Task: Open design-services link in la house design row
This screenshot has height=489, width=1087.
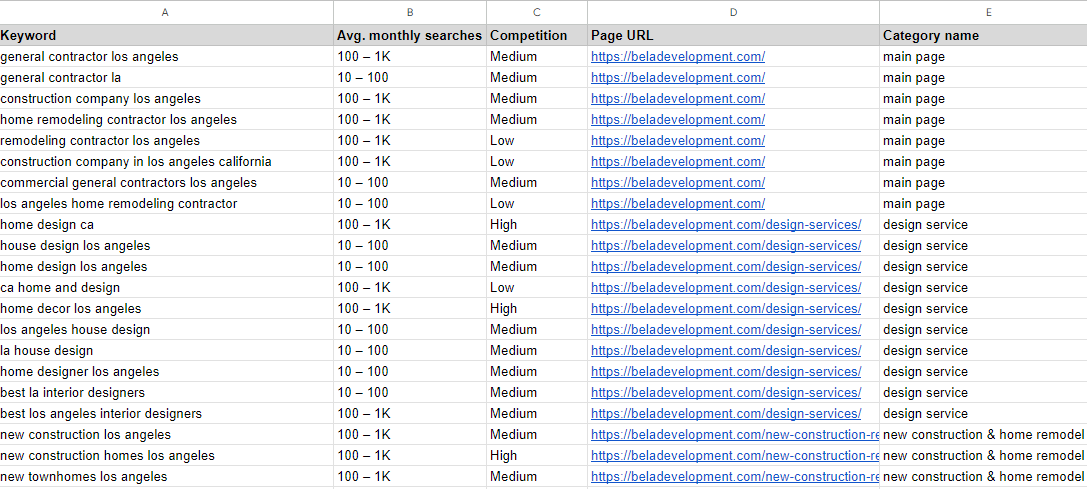Action: tap(726, 350)
